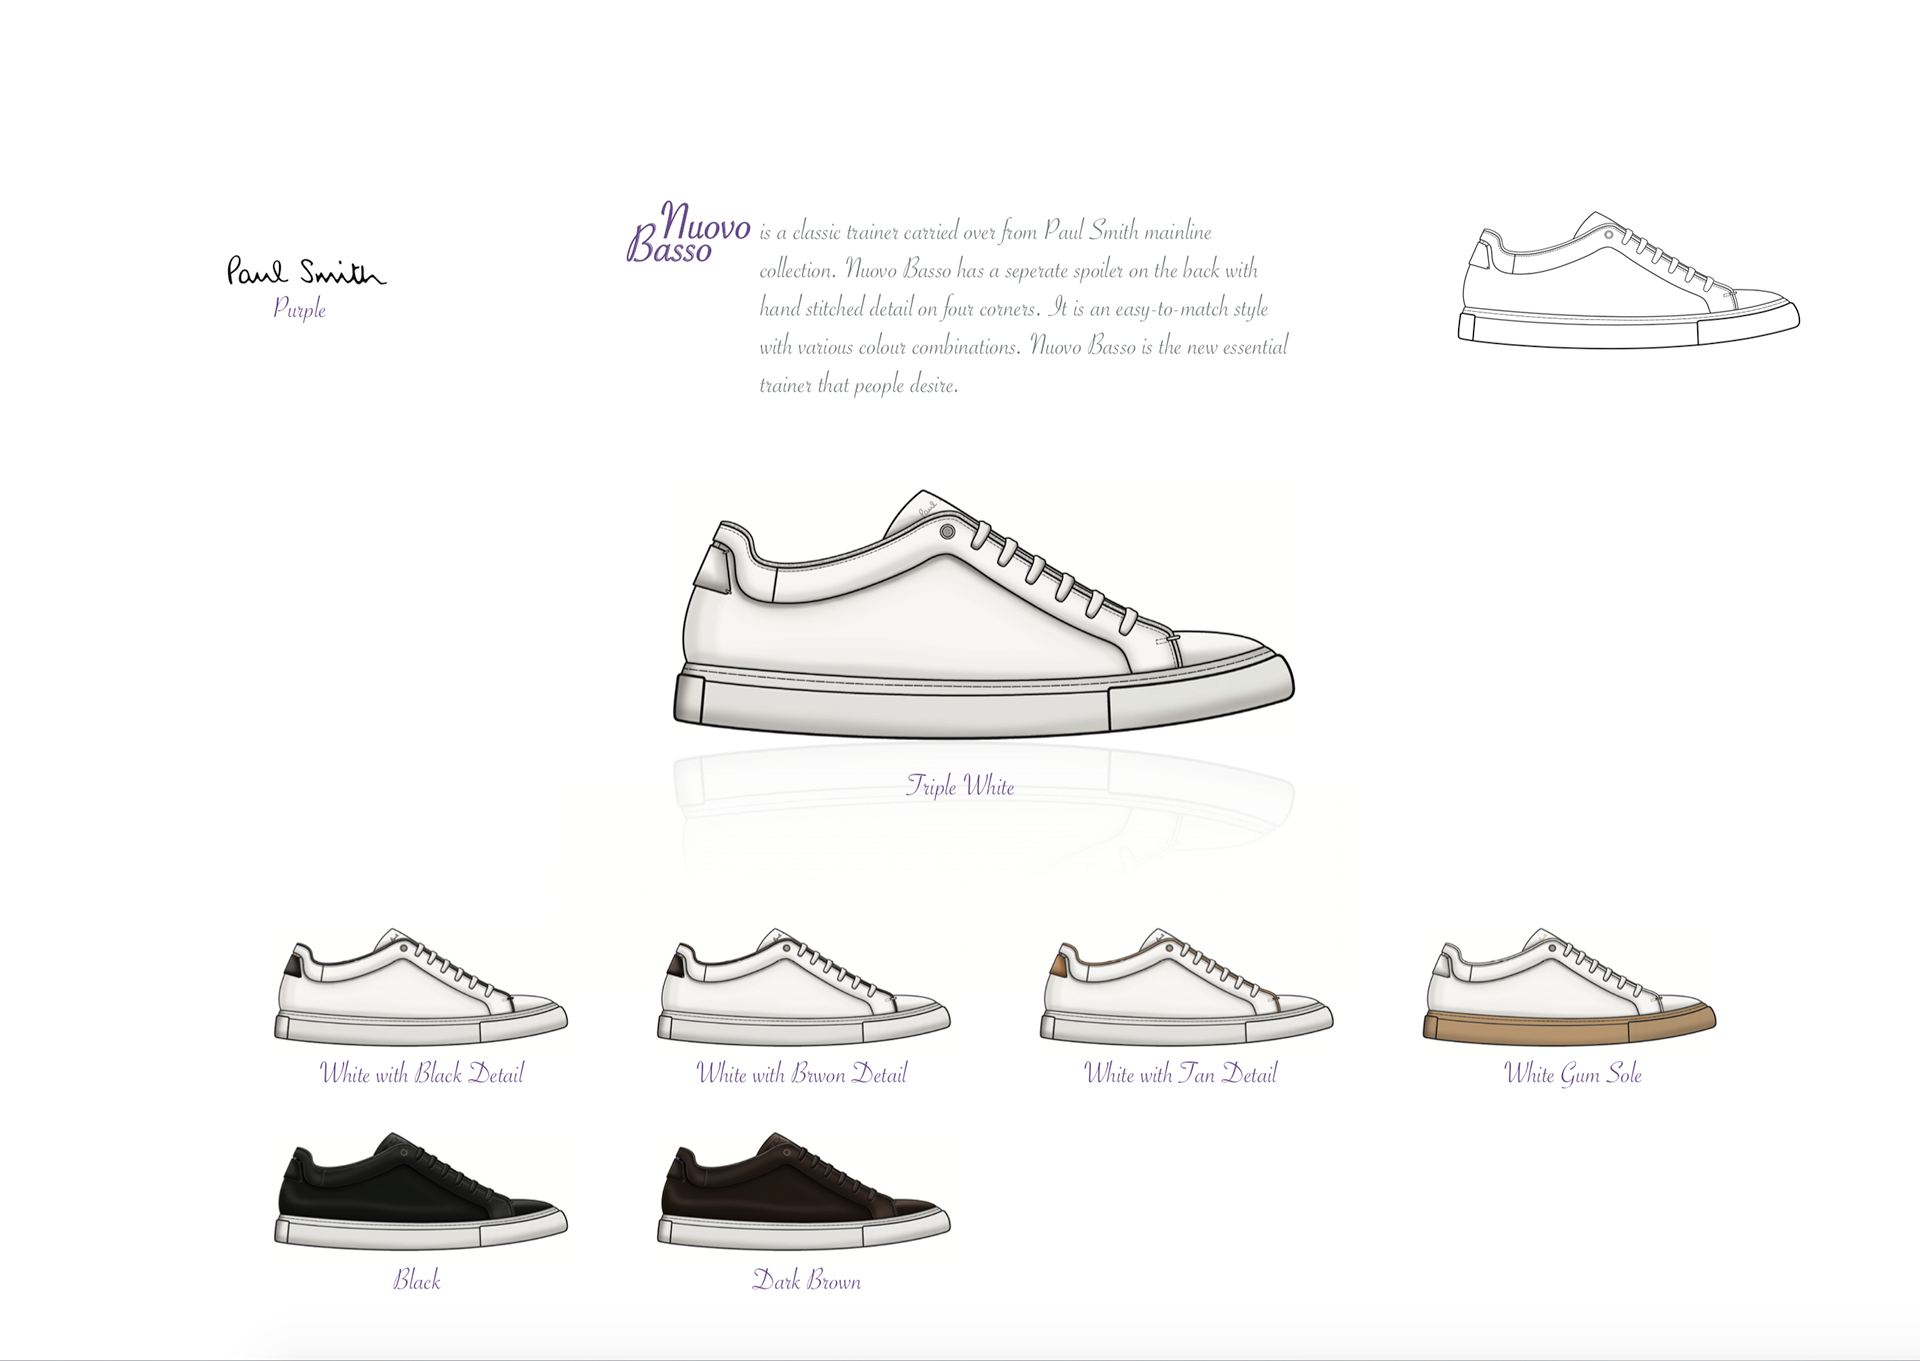
Task: Click the White with Tan Detail caption
Action: pyautogui.click(x=1180, y=1074)
